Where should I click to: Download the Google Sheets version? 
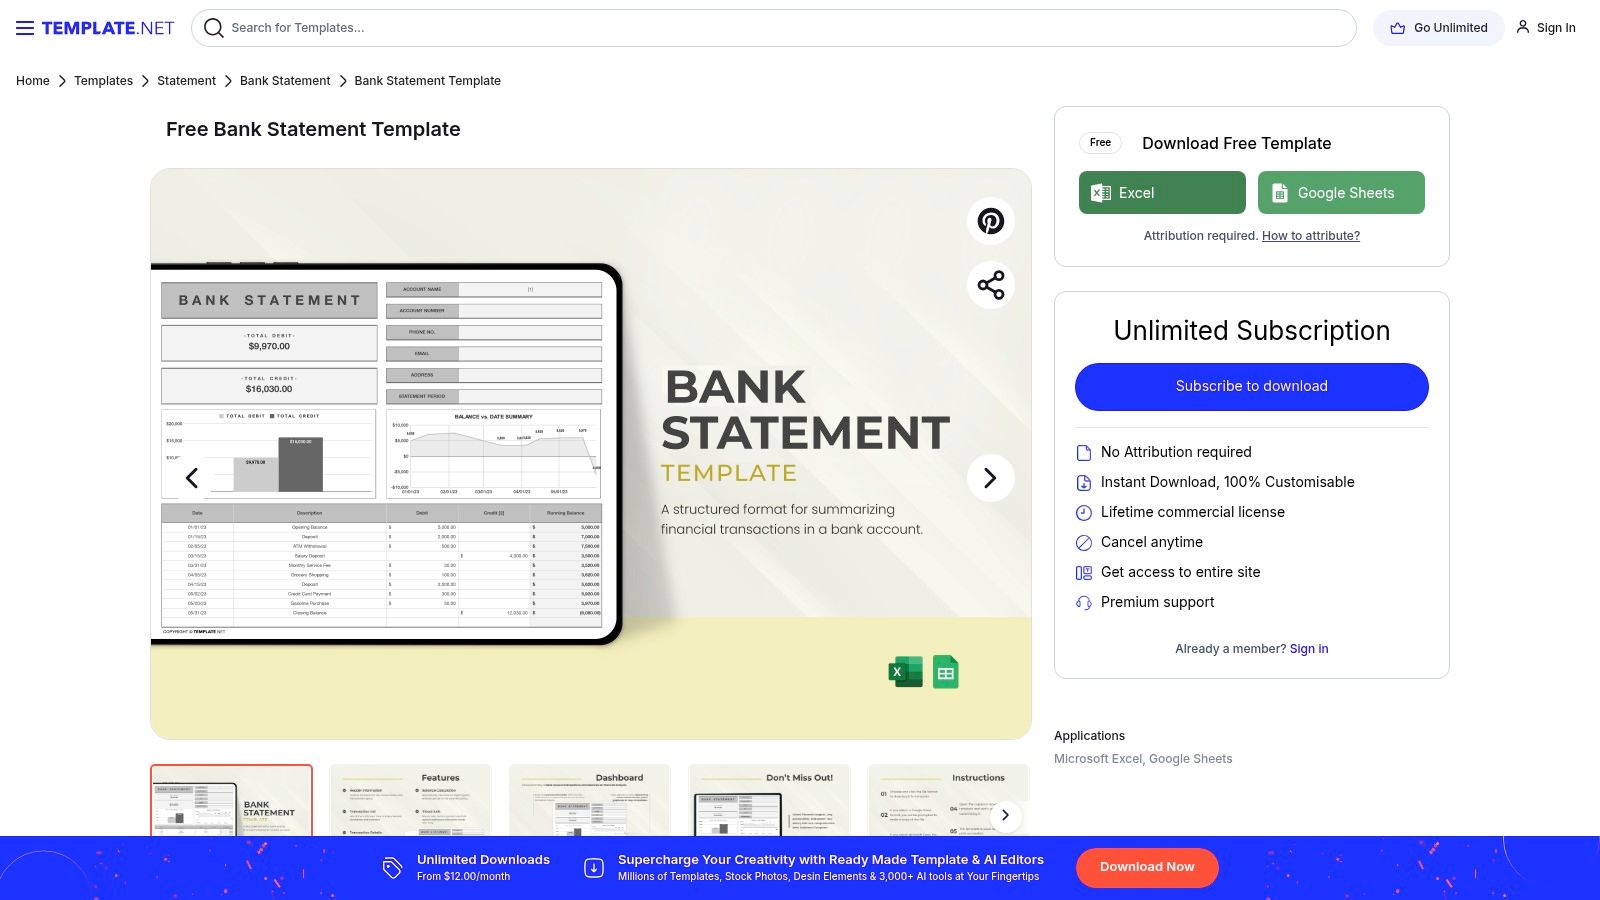tap(1341, 193)
